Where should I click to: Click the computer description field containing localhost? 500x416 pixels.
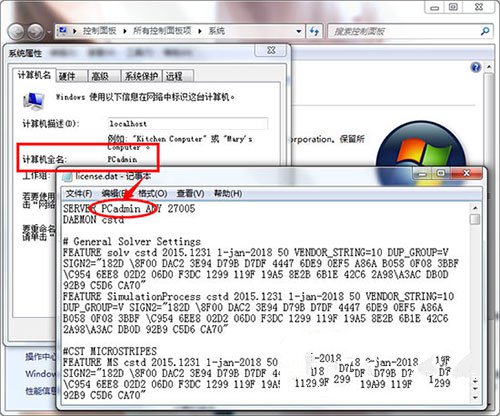[x=188, y=124]
